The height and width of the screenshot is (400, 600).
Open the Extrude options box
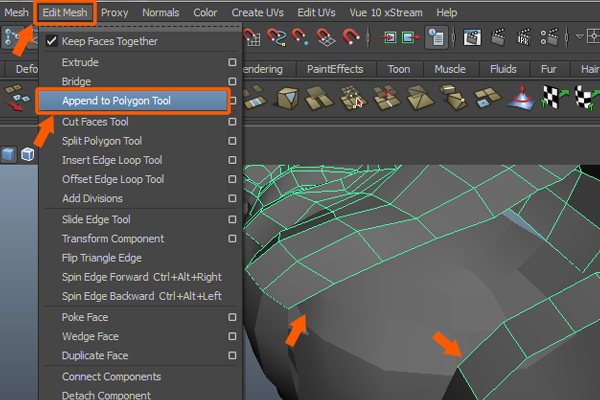pyautogui.click(x=232, y=62)
